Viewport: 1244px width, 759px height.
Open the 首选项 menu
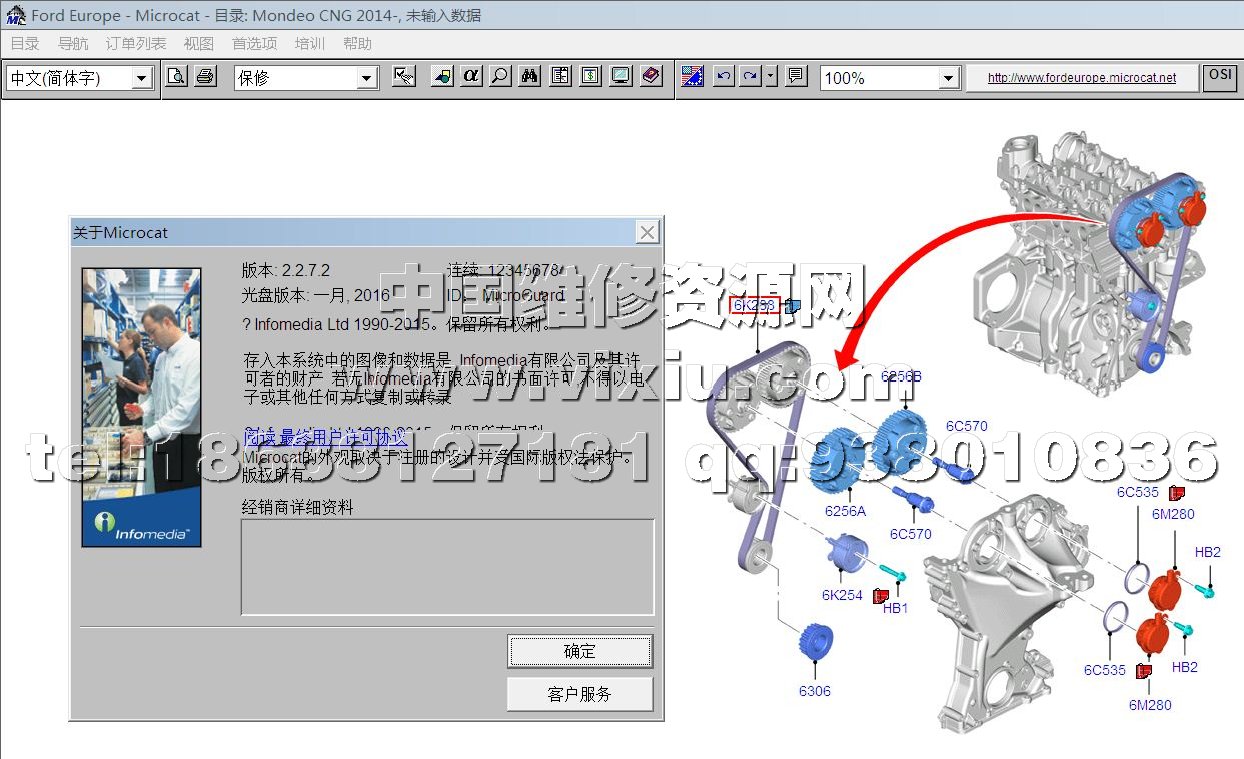[x=254, y=43]
